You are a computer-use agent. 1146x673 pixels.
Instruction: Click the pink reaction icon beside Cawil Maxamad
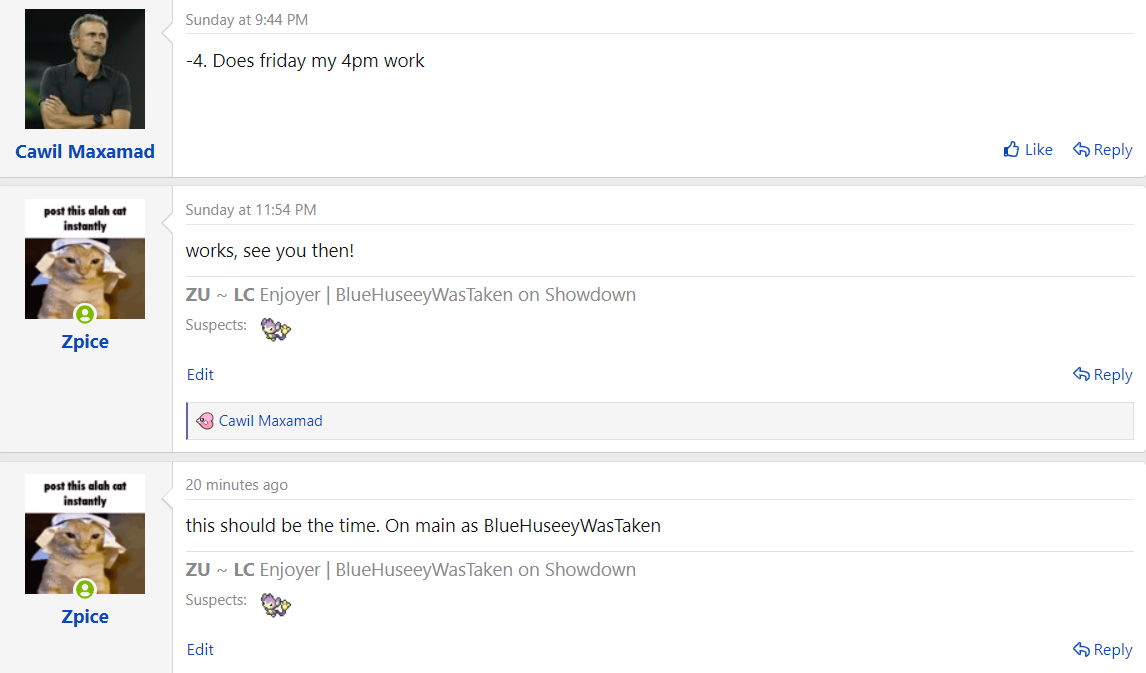click(205, 421)
